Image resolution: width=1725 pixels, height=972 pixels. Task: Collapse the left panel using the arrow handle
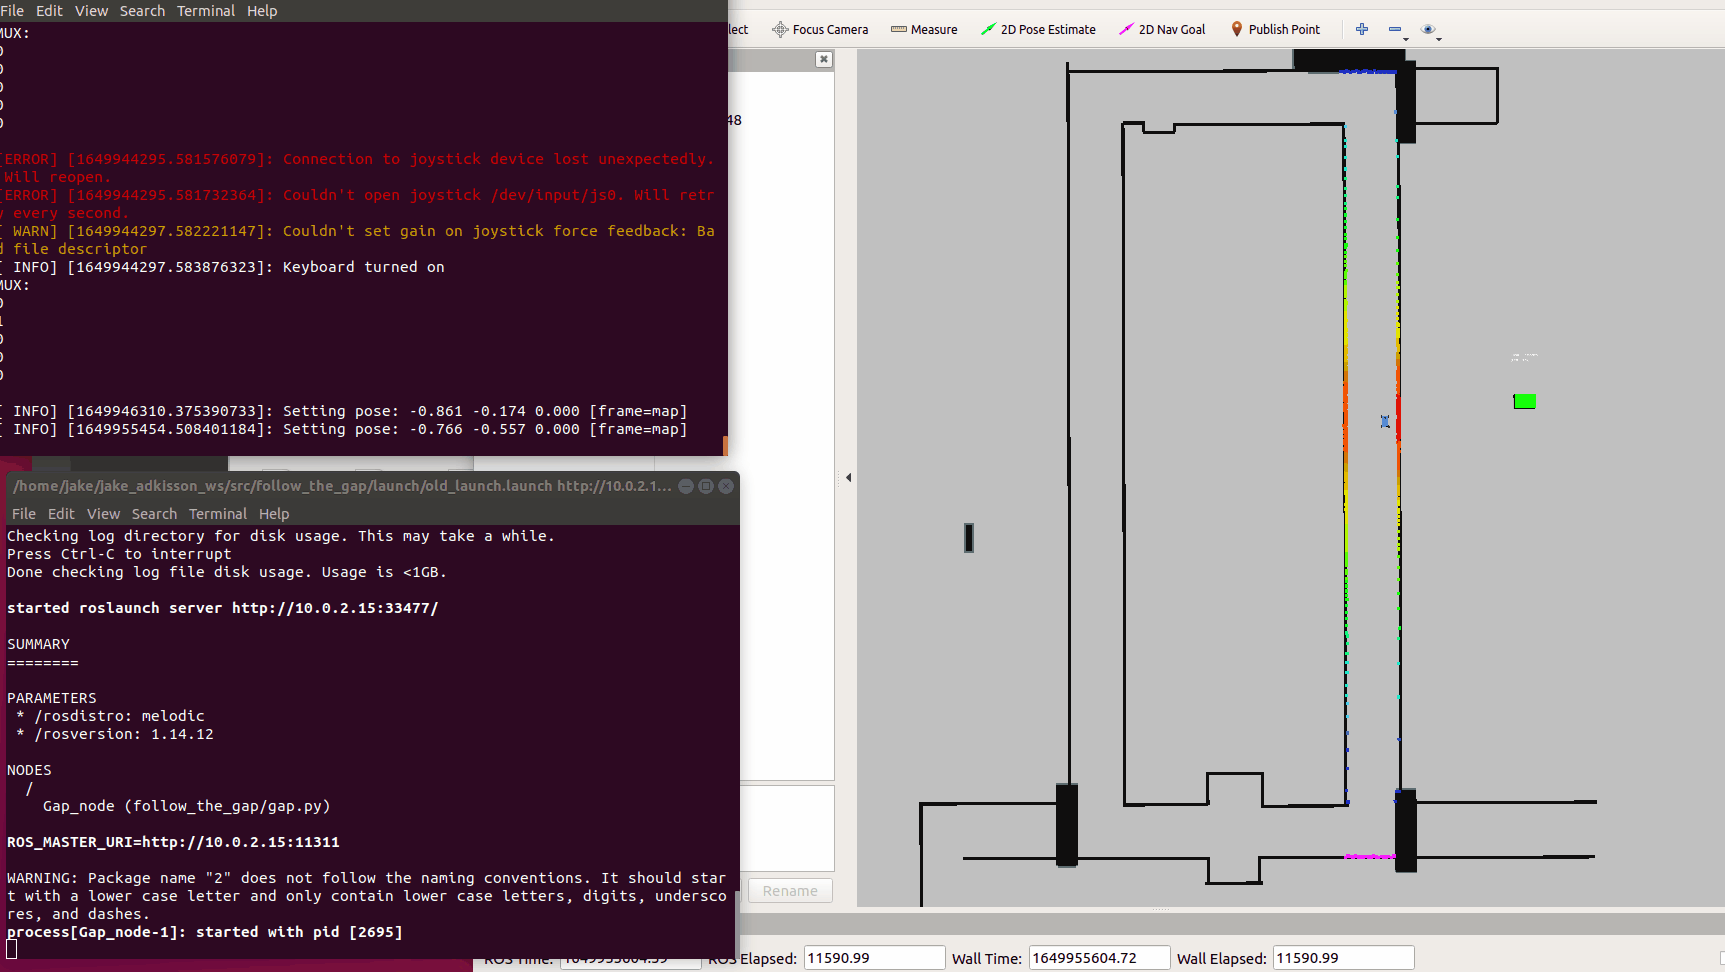848,478
